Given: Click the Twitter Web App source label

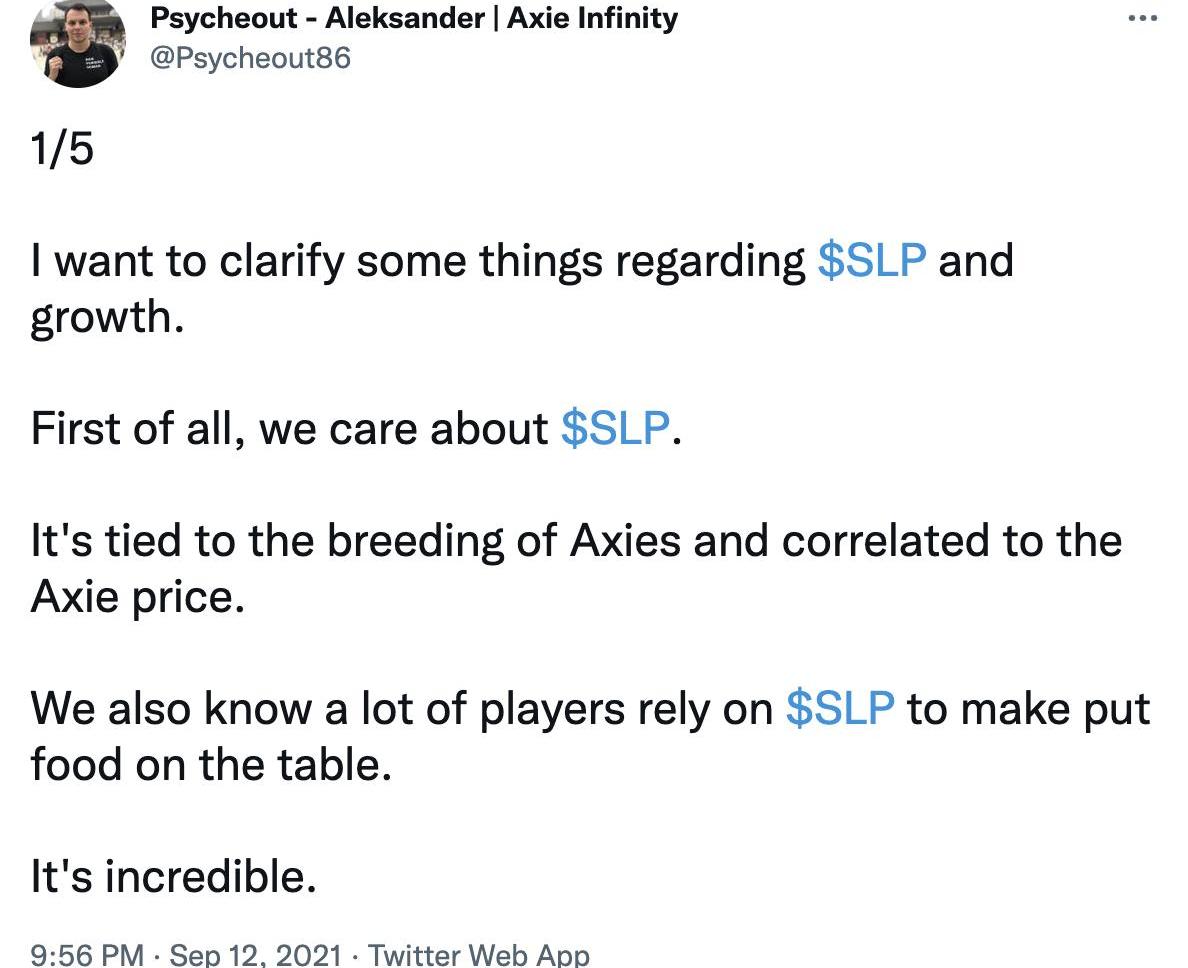Looking at the screenshot, I should [x=479, y=954].
